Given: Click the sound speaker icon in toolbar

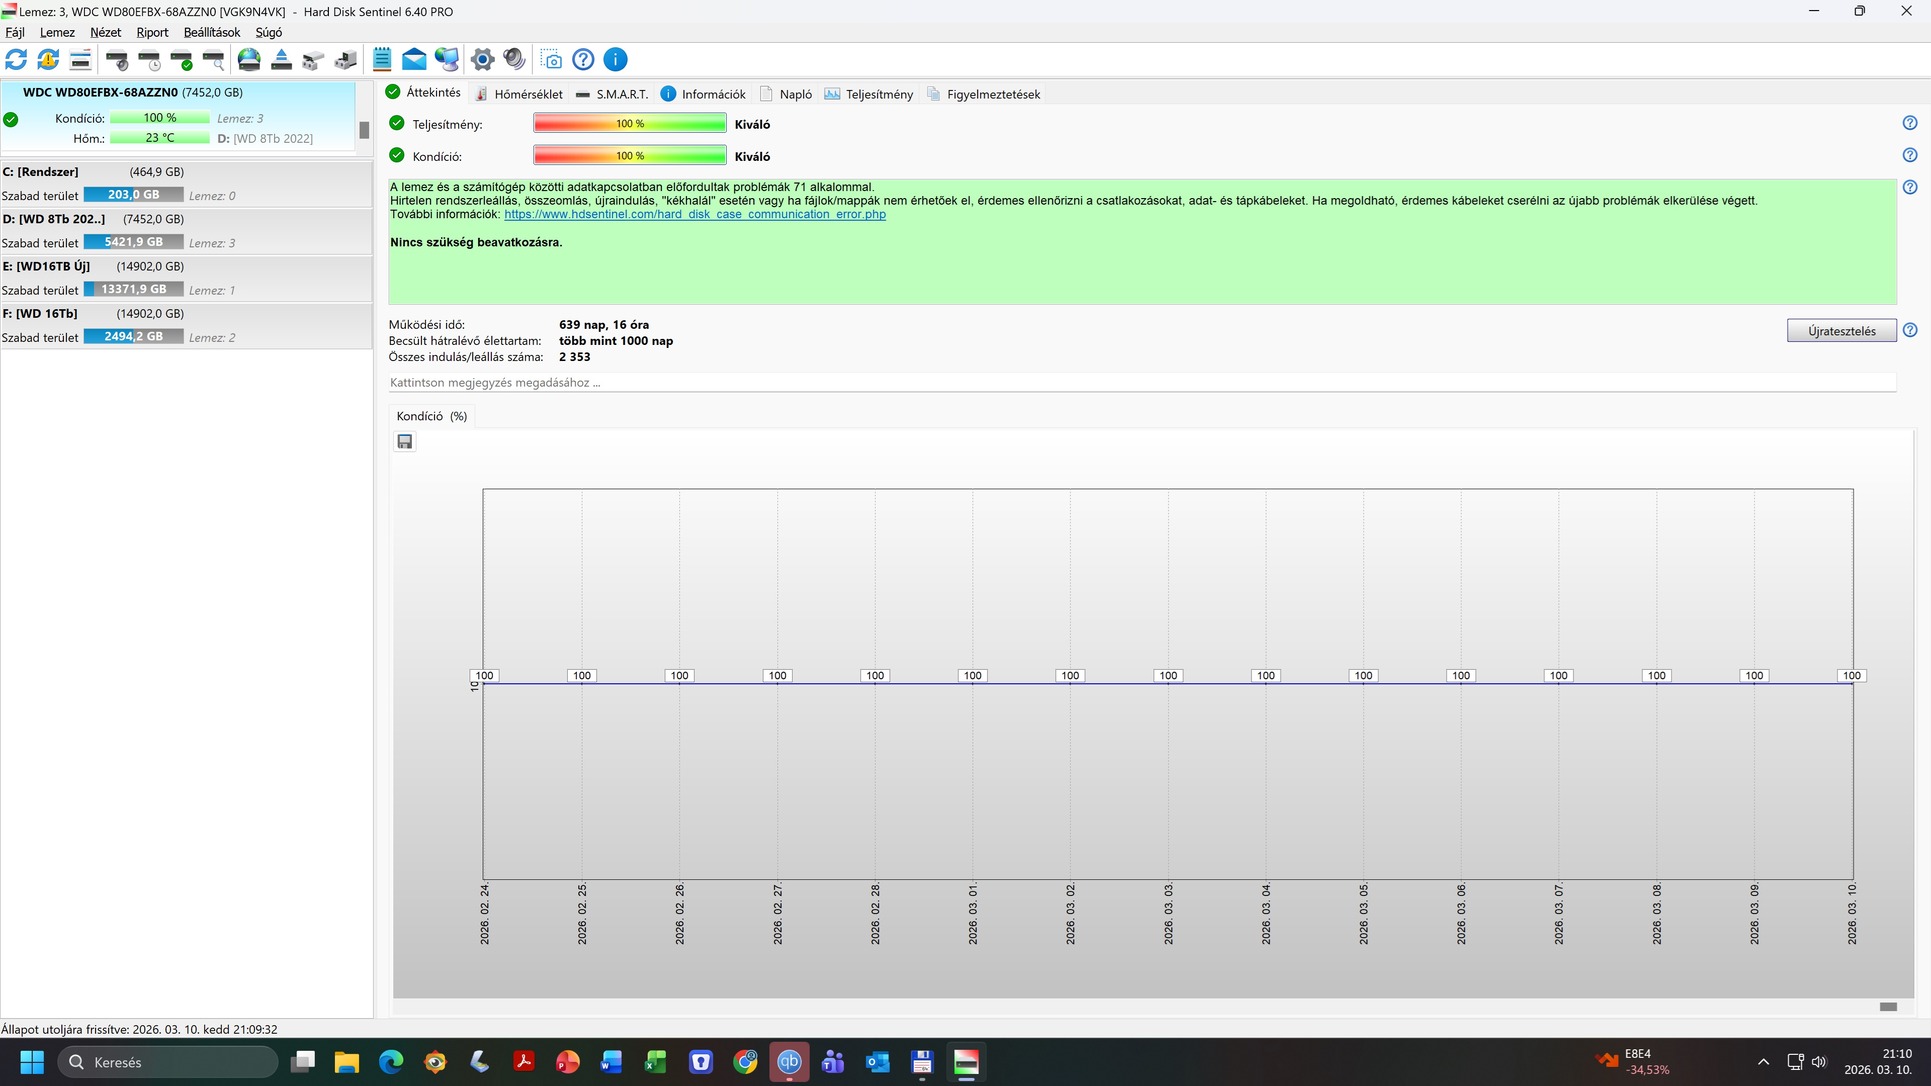Looking at the screenshot, I should click(x=514, y=60).
